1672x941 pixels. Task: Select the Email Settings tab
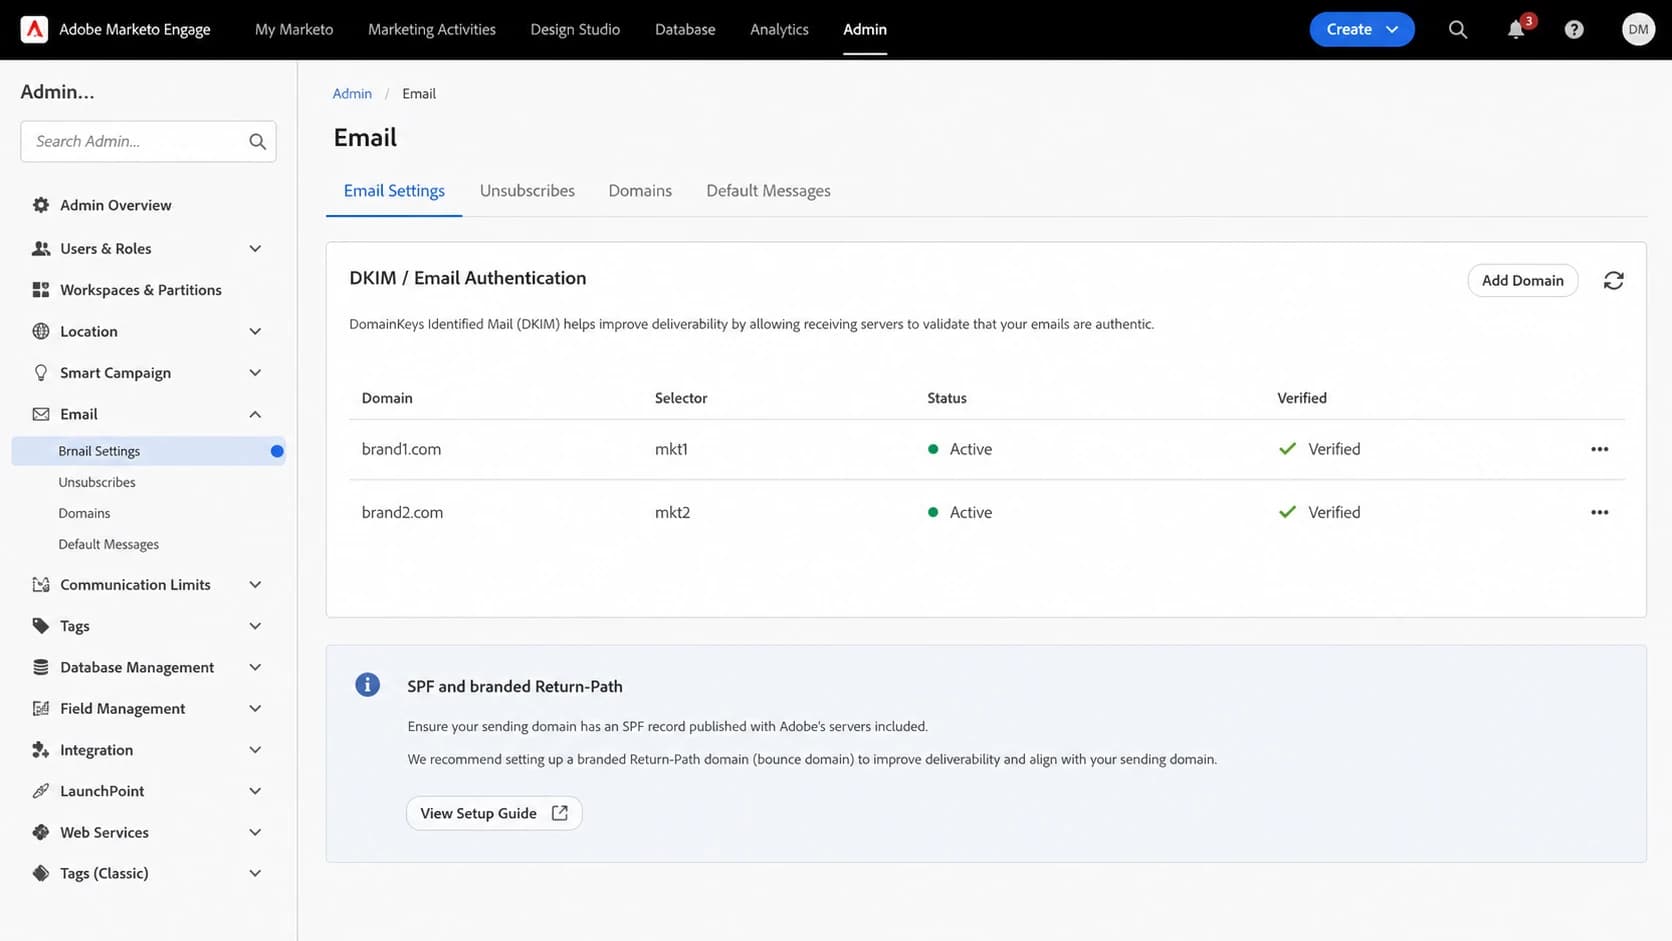pyautogui.click(x=394, y=191)
